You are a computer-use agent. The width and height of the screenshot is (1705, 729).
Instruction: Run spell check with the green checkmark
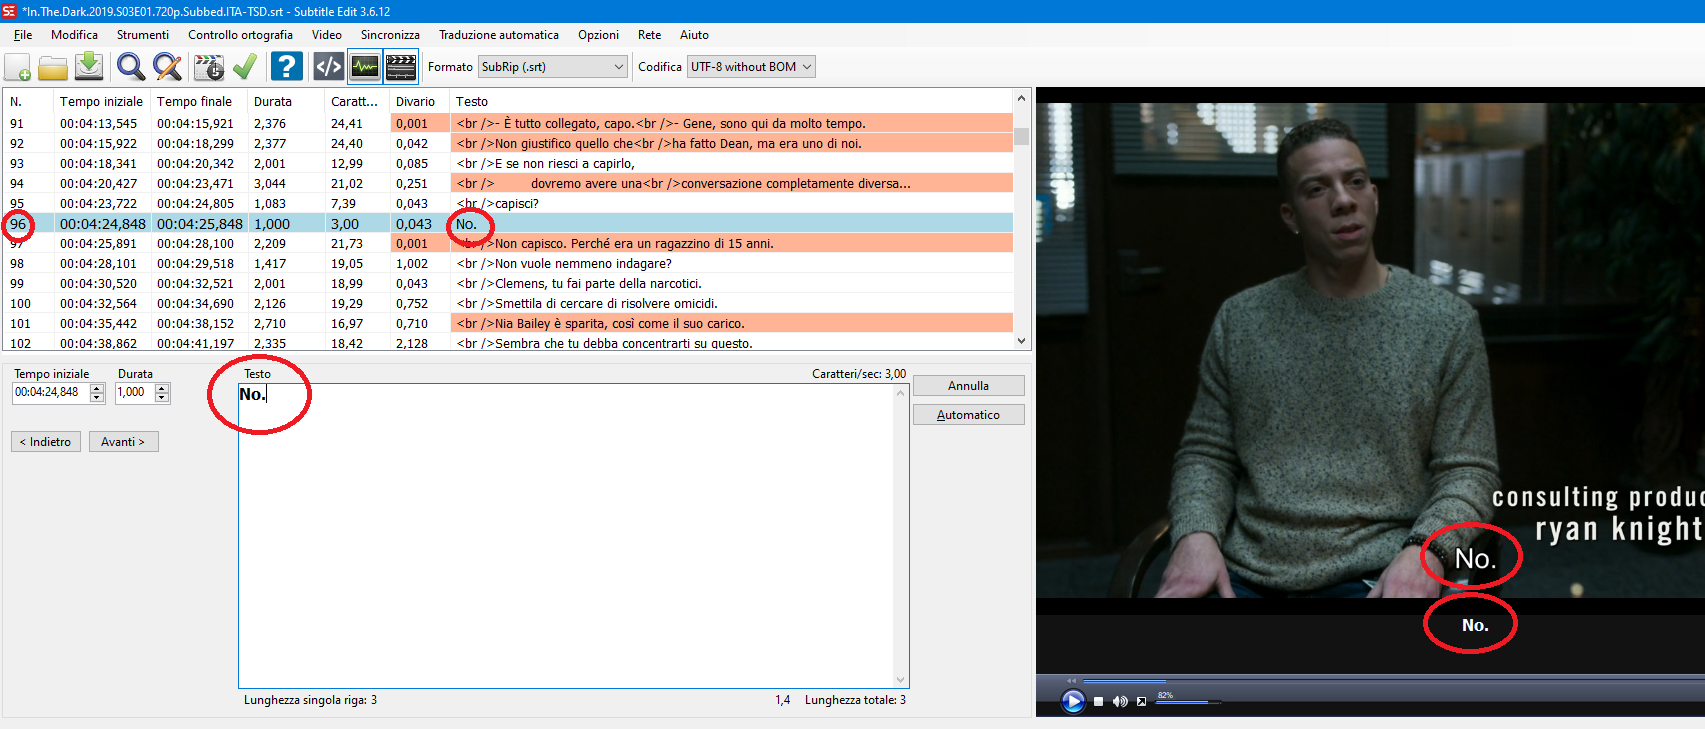tap(245, 67)
